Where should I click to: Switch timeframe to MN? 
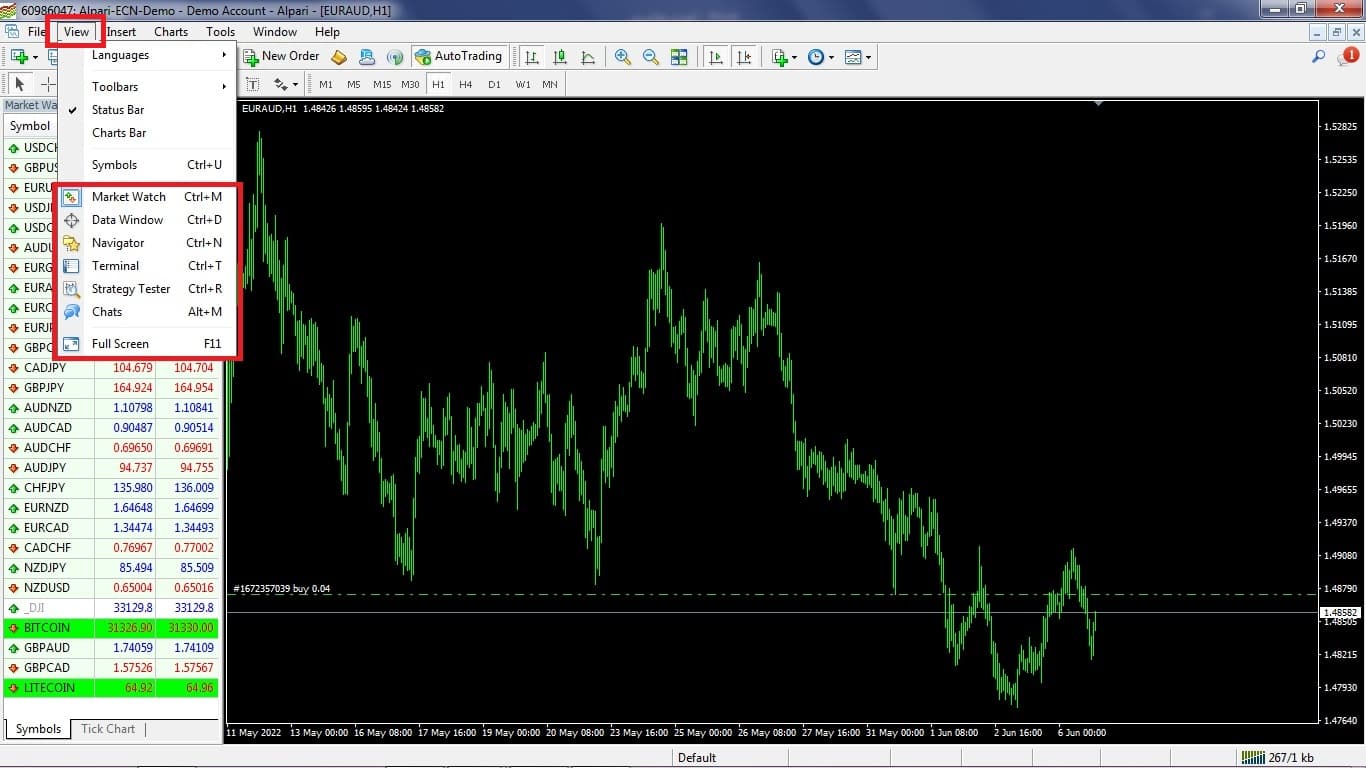click(x=550, y=85)
